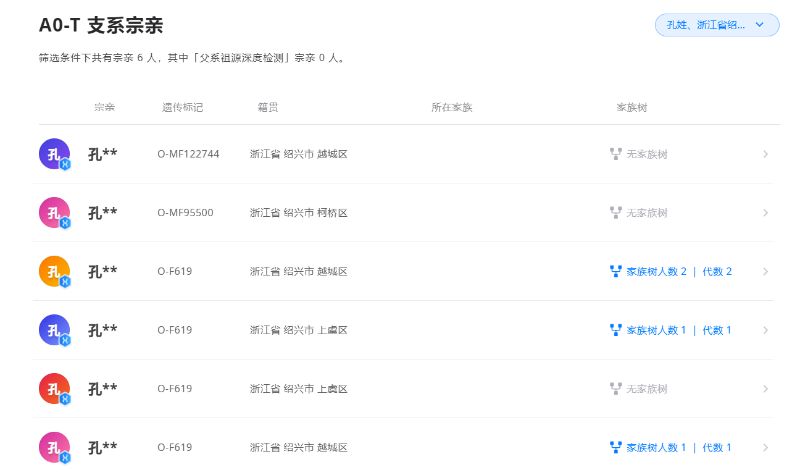This screenshot has width=800, height=475.
Task: Click the pink avatar of O-MF95500 relative
Action: 55,213
